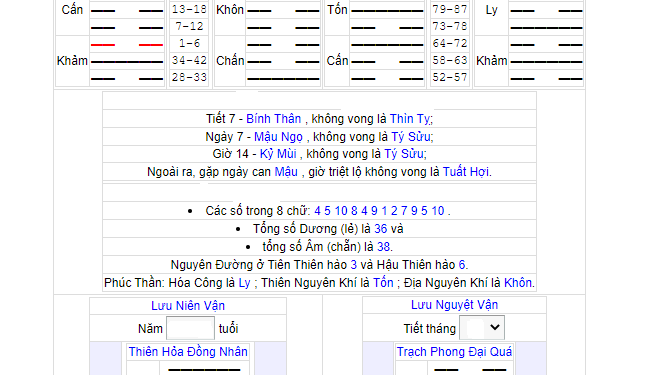645x375 pixels.
Task: Click the age range 52-57 cell
Action: [450, 78]
